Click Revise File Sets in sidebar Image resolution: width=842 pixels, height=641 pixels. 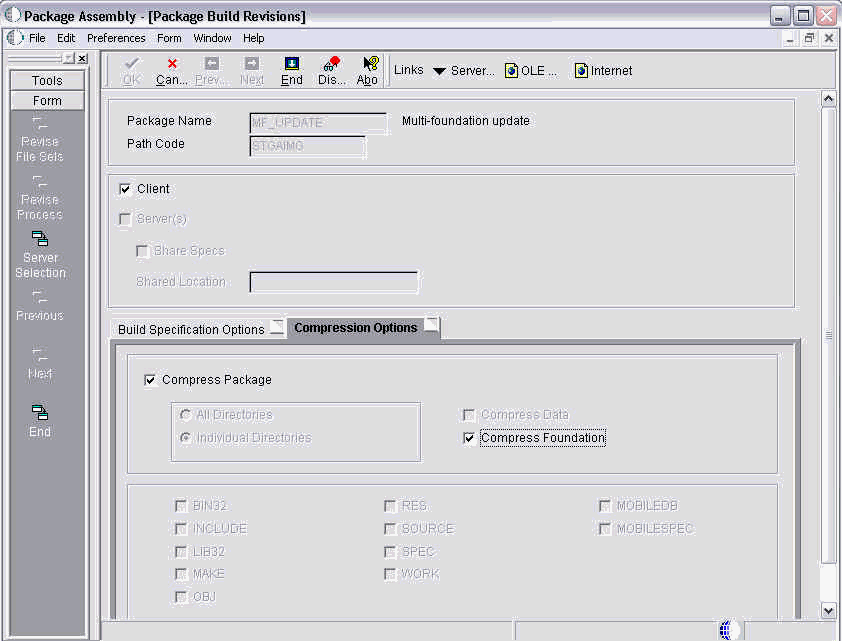pyautogui.click(x=40, y=139)
